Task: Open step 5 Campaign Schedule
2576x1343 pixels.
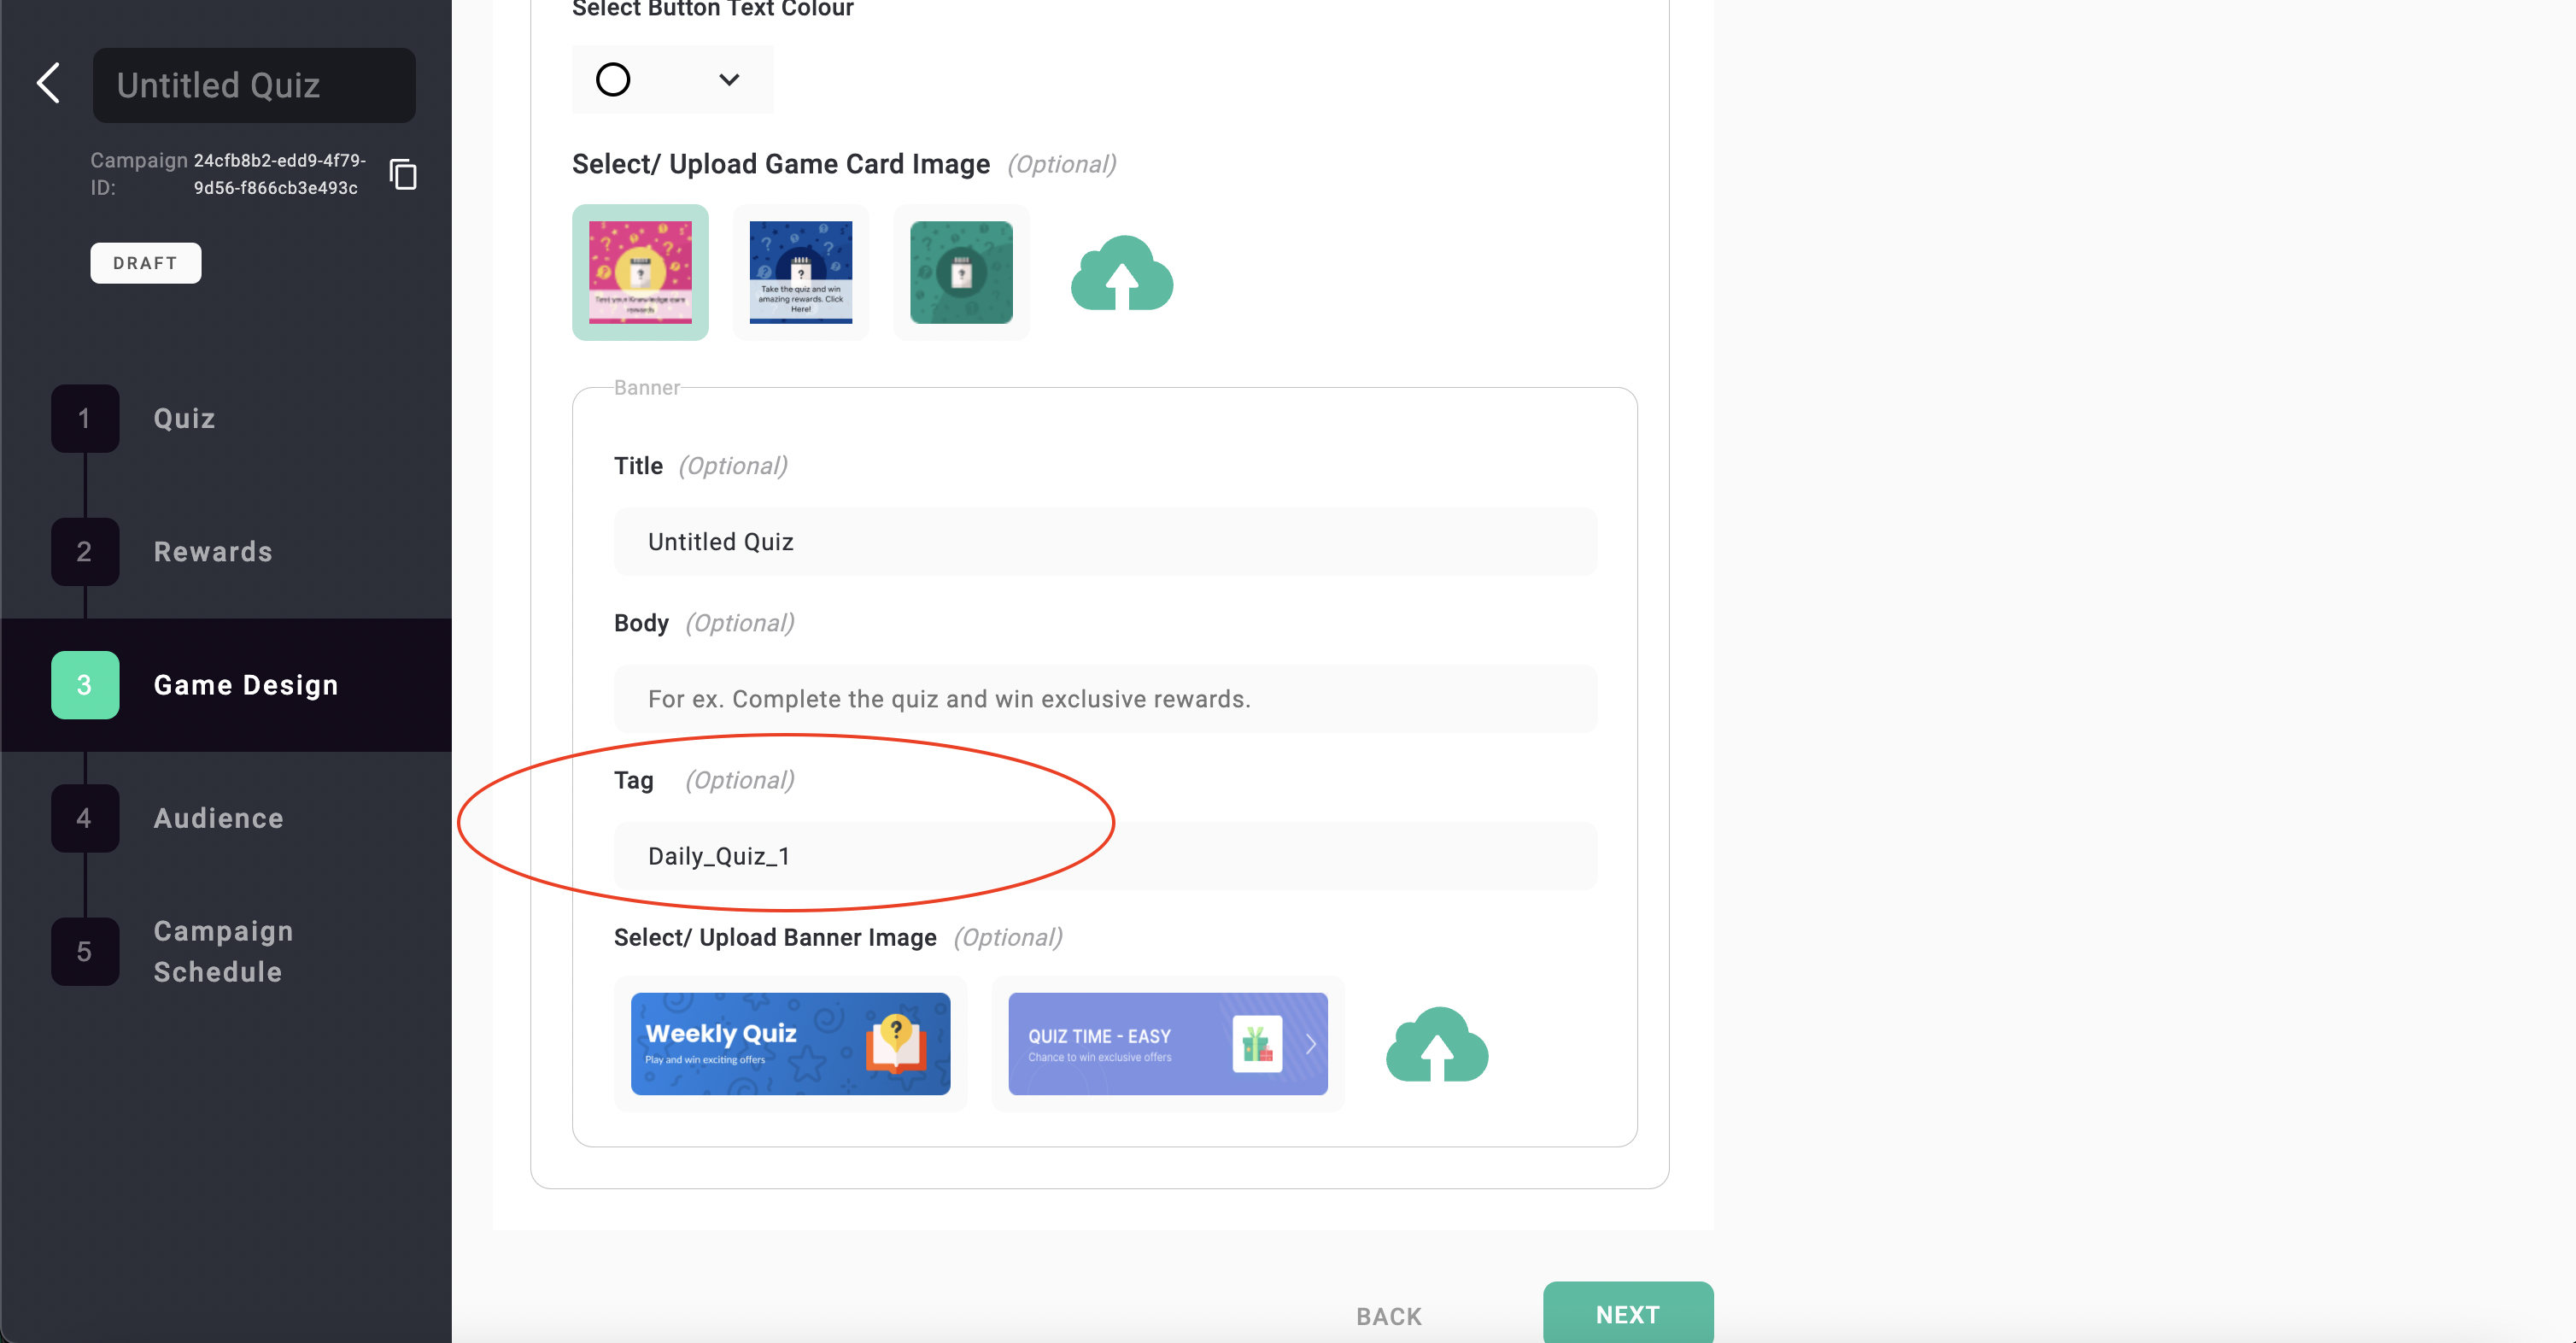Action: coord(222,950)
